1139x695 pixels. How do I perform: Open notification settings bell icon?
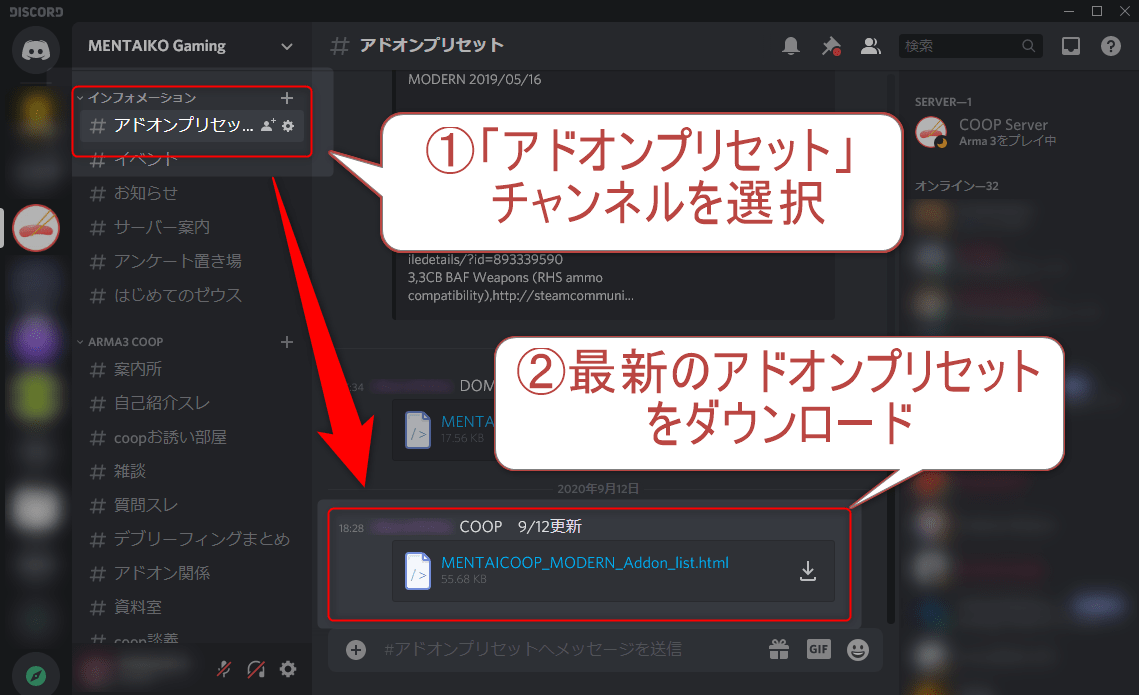(x=791, y=46)
